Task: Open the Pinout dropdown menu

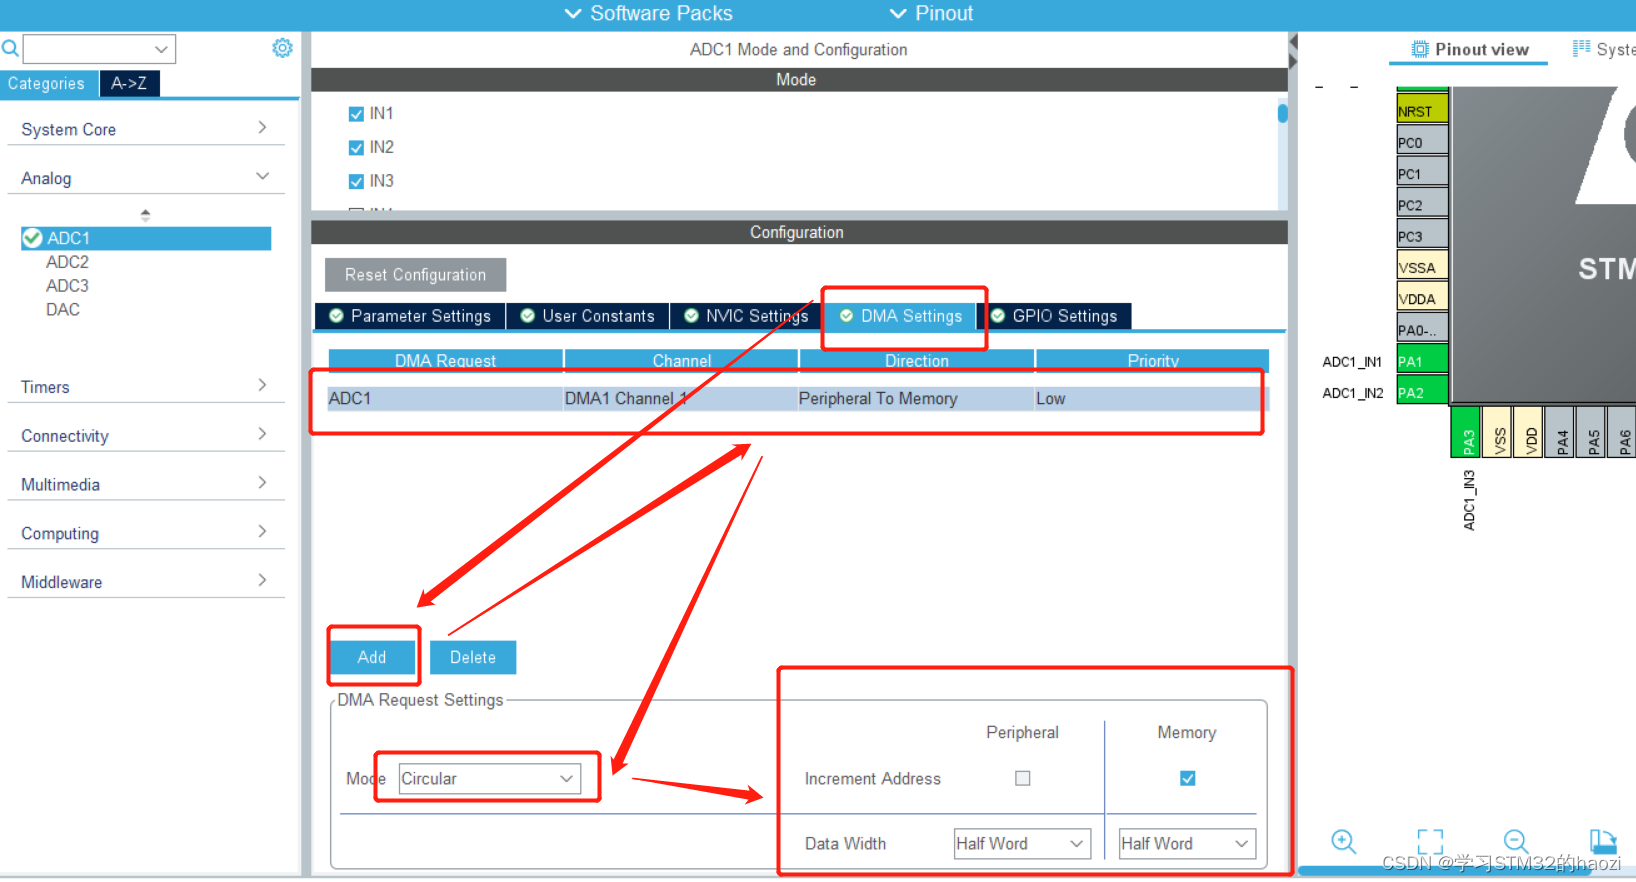Action: pos(931,13)
